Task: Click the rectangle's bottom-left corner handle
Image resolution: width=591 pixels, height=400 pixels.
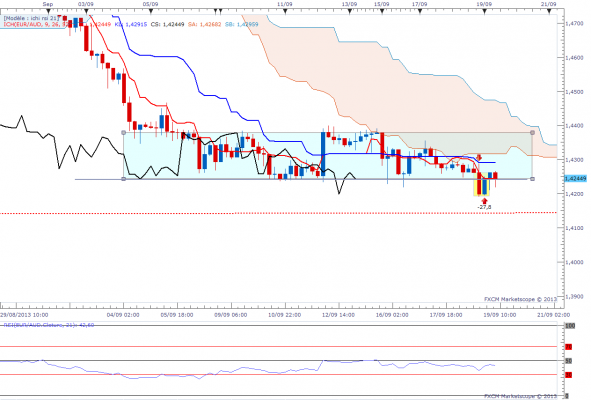Action: click(x=123, y=179)
